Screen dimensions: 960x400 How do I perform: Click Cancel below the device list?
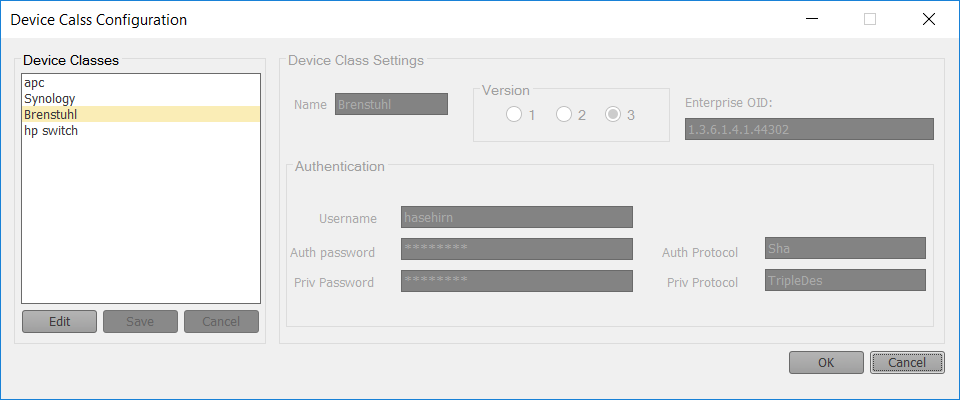(x=221, y=322)
